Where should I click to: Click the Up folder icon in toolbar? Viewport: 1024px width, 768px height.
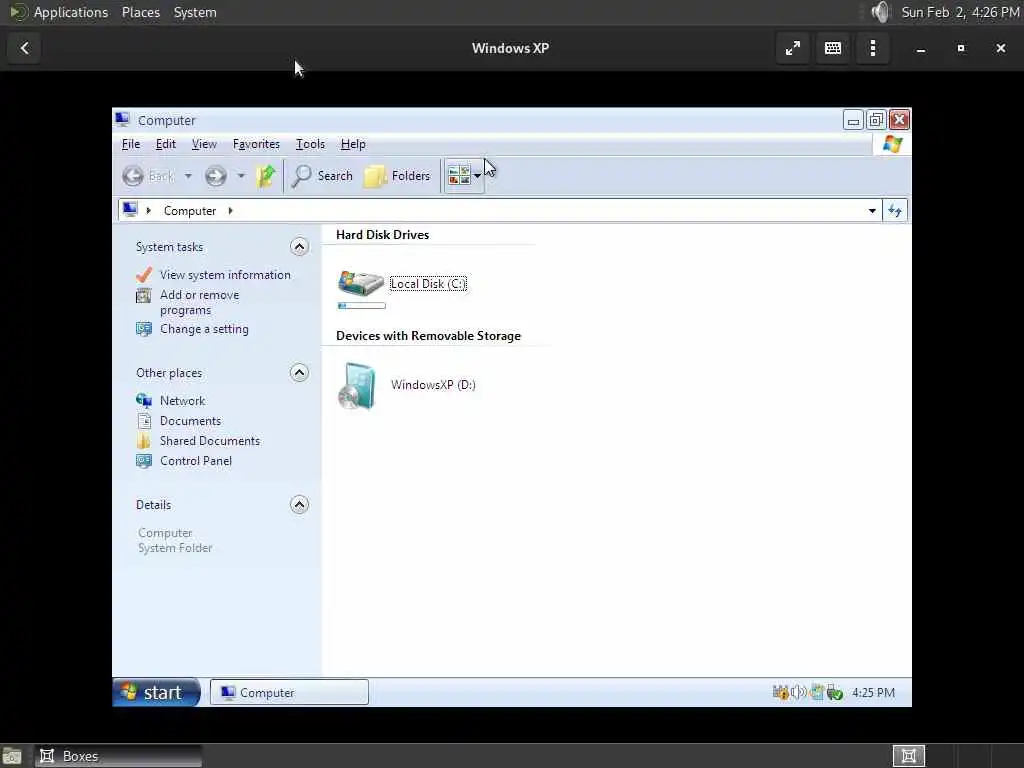pyautogui.click(x=265, y=176)
